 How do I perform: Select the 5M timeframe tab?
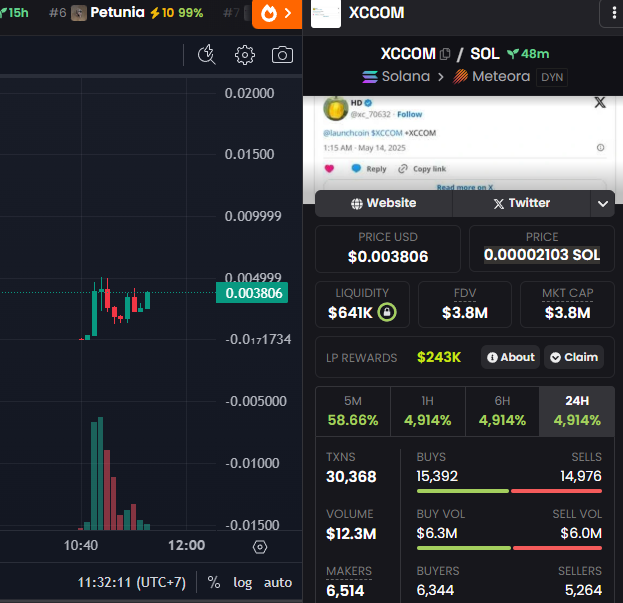tap(353, 411)
